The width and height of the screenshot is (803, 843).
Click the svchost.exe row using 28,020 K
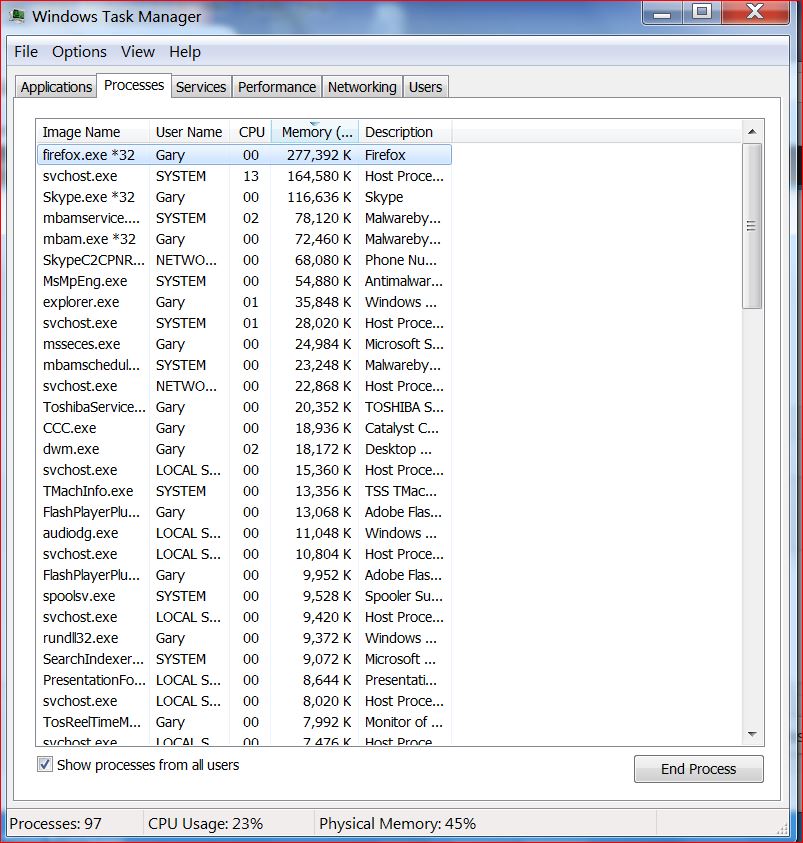click(244, 323)
